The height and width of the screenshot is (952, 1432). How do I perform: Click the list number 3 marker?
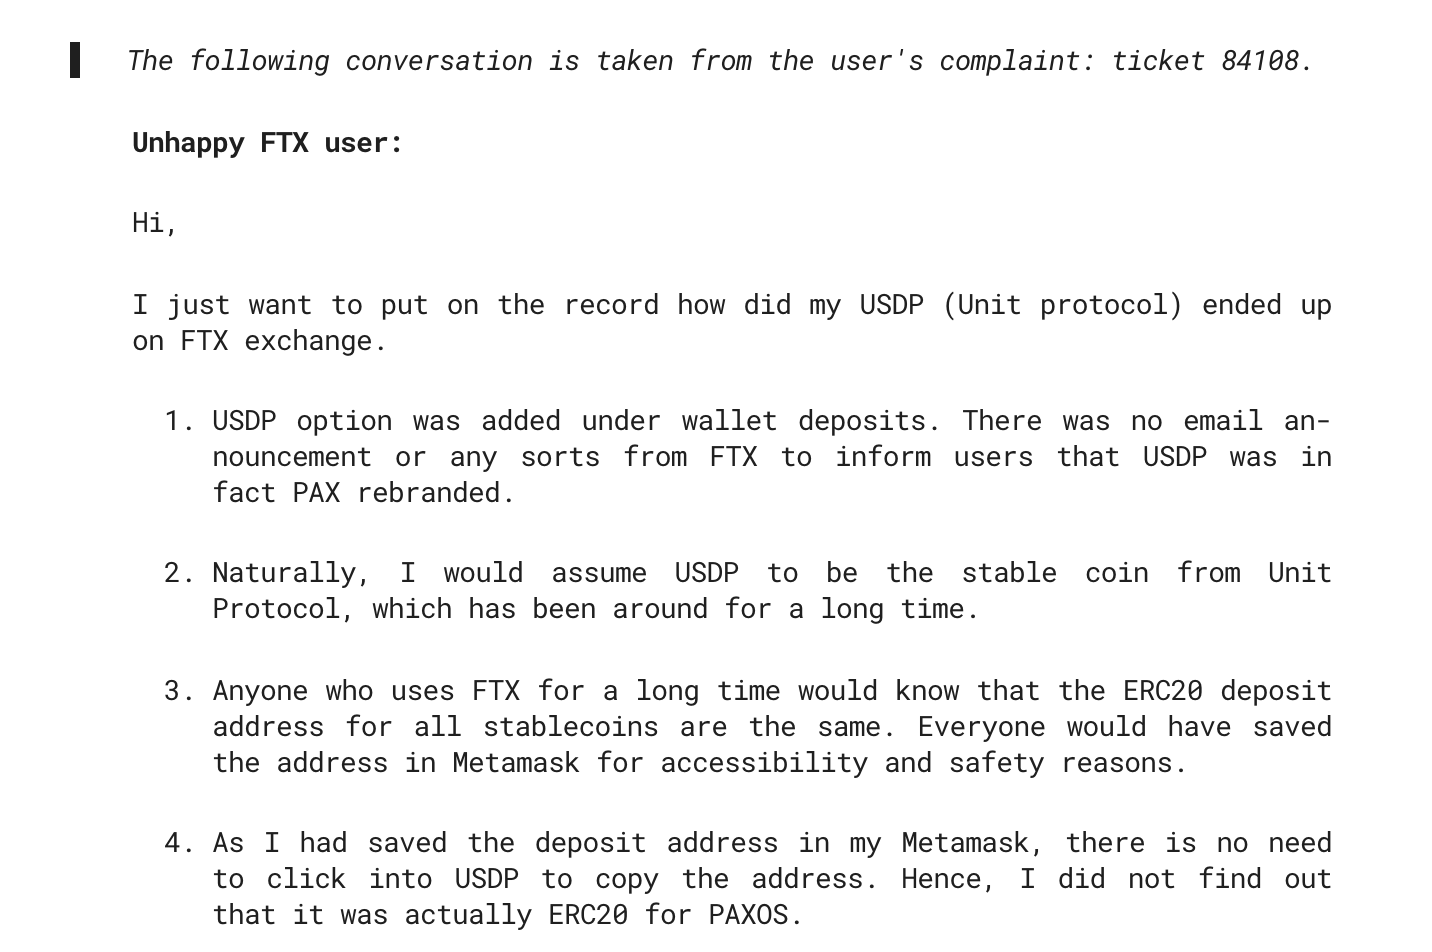coord(178,691)
